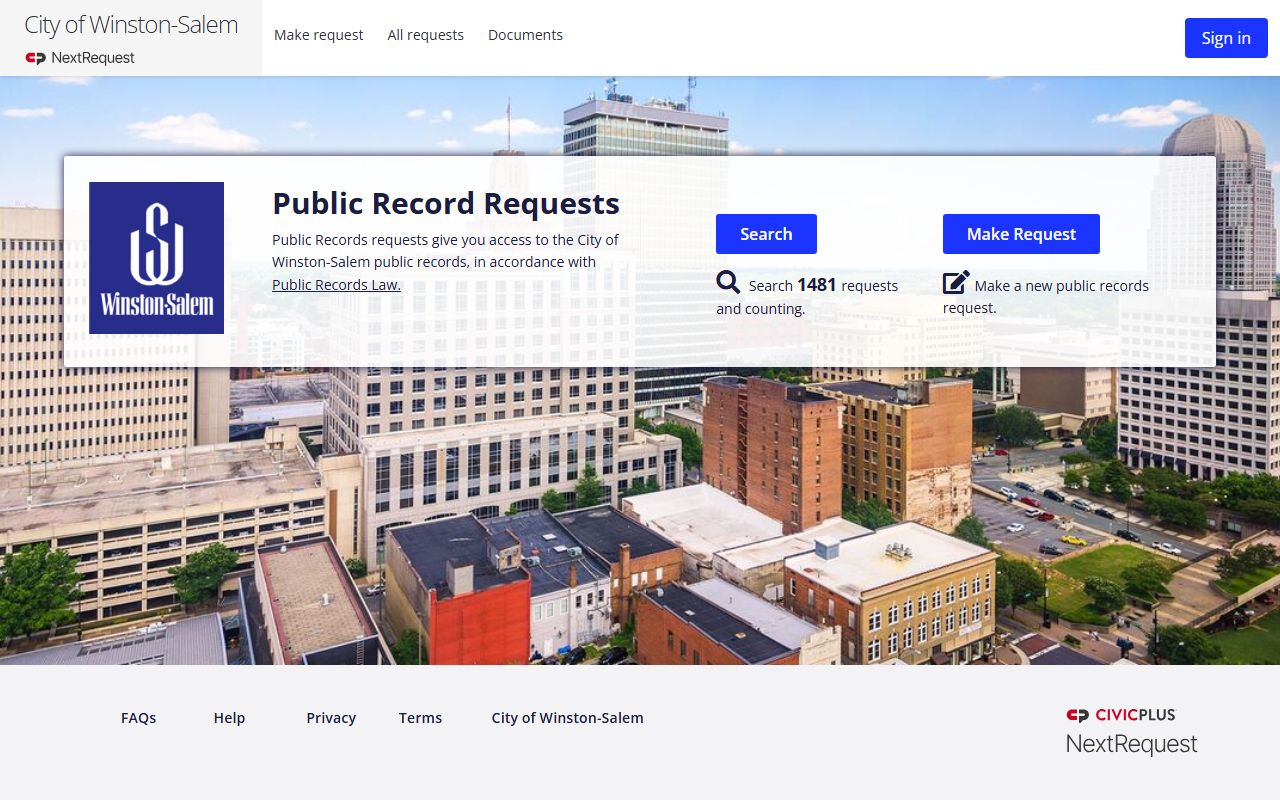This screenshot has height=800, width=1280.
Task: Open the City of Winston-Salem footer link
Action: point(567,718)
